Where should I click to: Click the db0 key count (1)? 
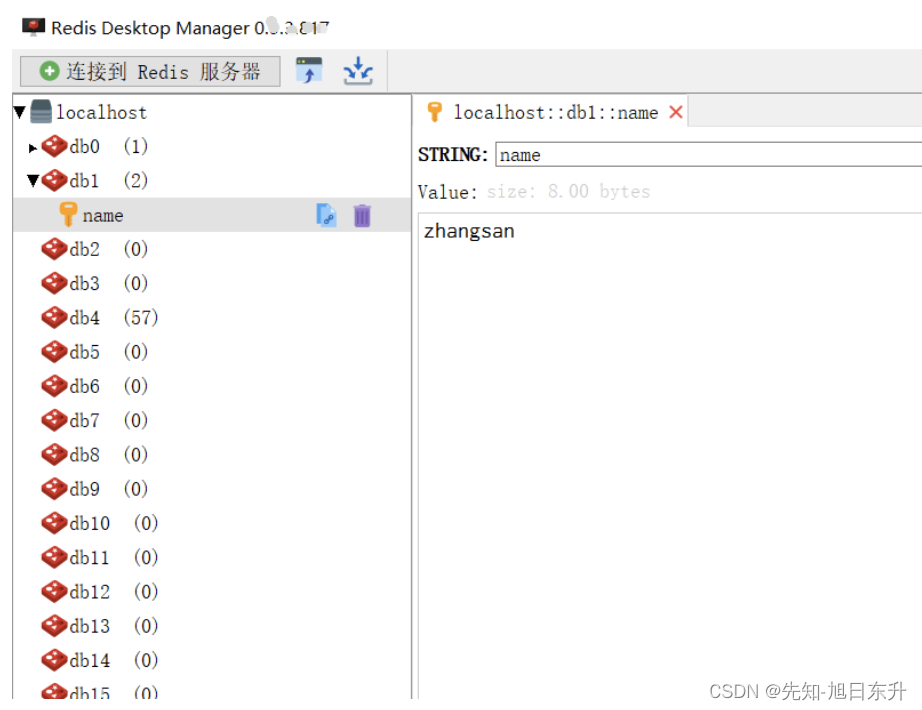click(x=136, y=146)
